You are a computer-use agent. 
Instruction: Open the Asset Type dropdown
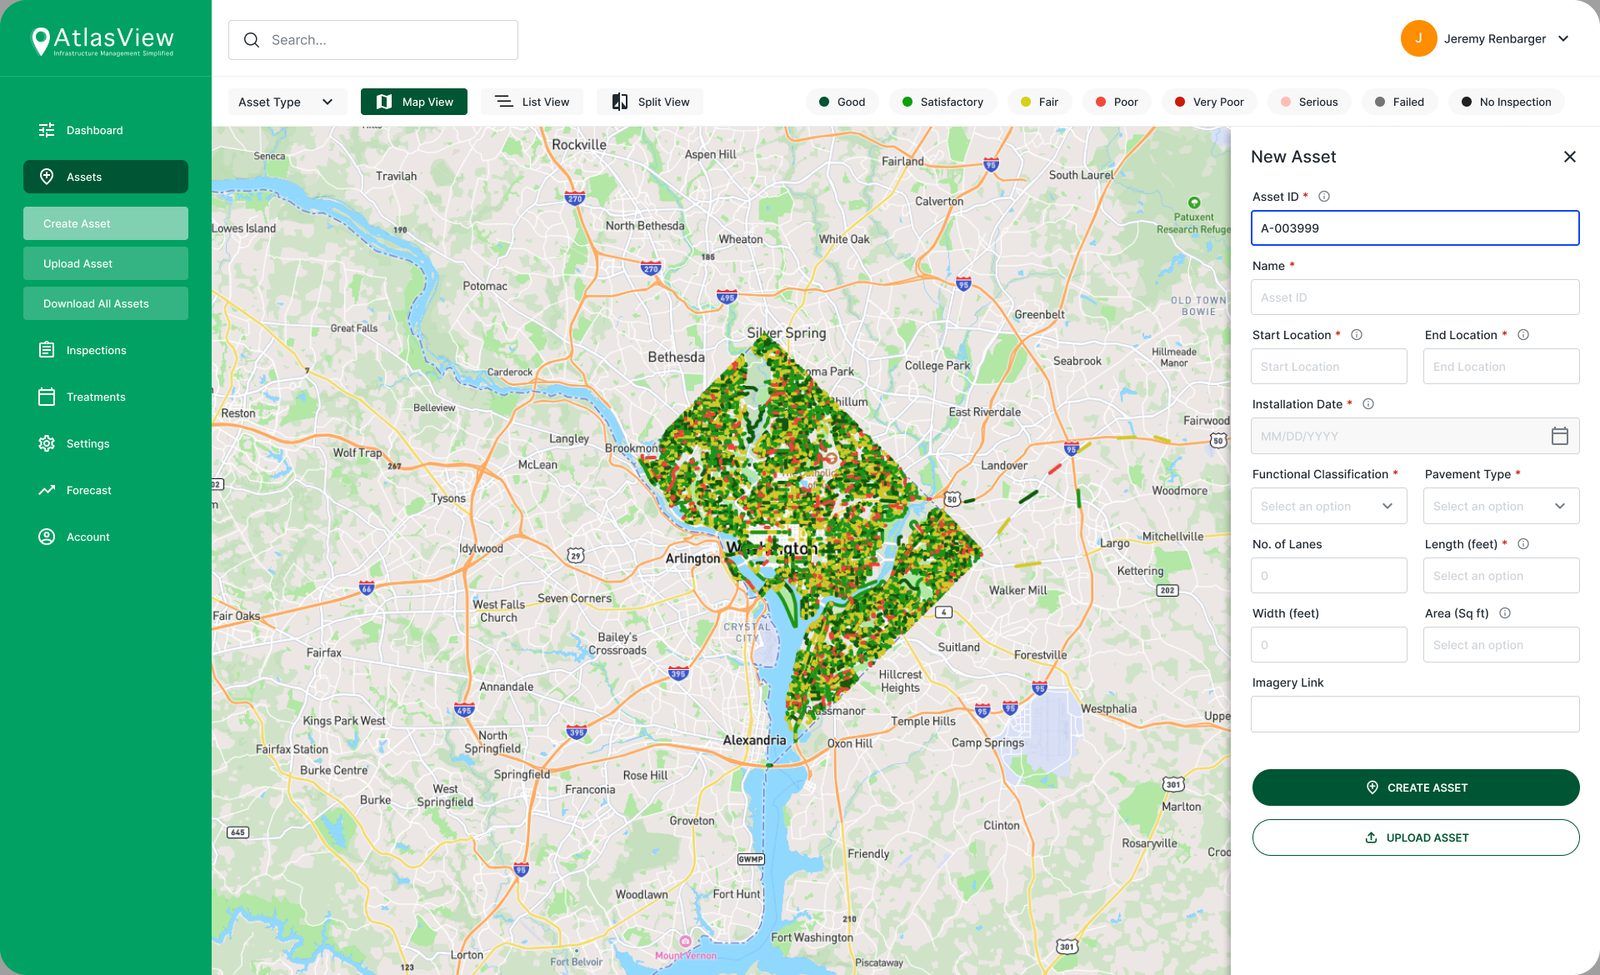tap(287, 102)
